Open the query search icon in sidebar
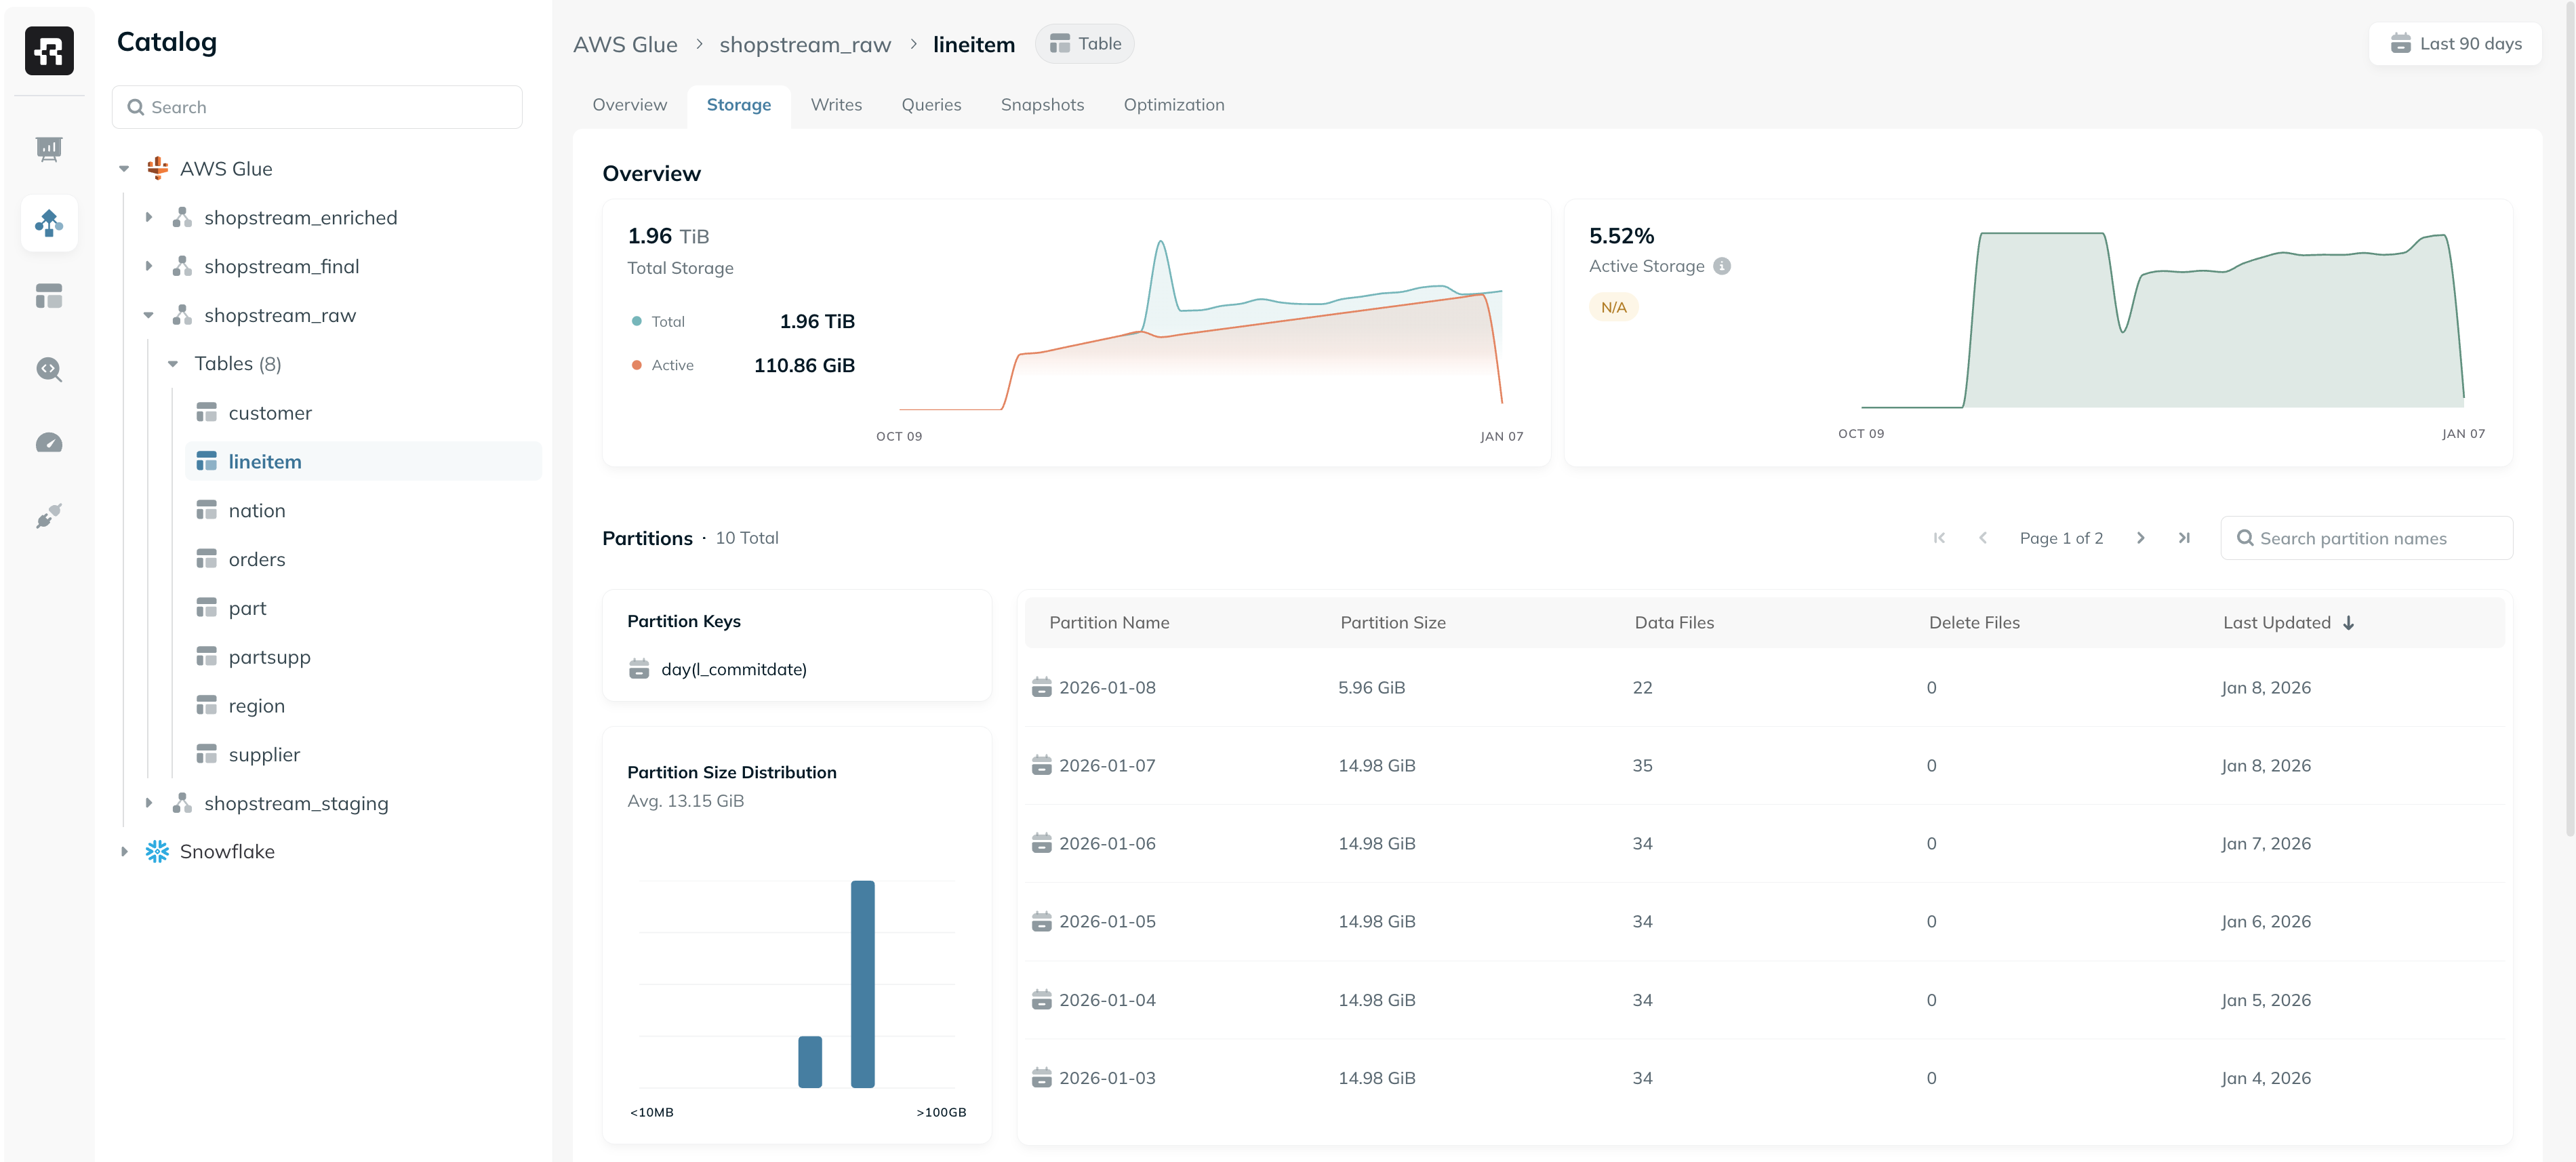Image resolution: width=2576 pixels, height=1162 pixels. pyautogui.click(x=49, y=370)
